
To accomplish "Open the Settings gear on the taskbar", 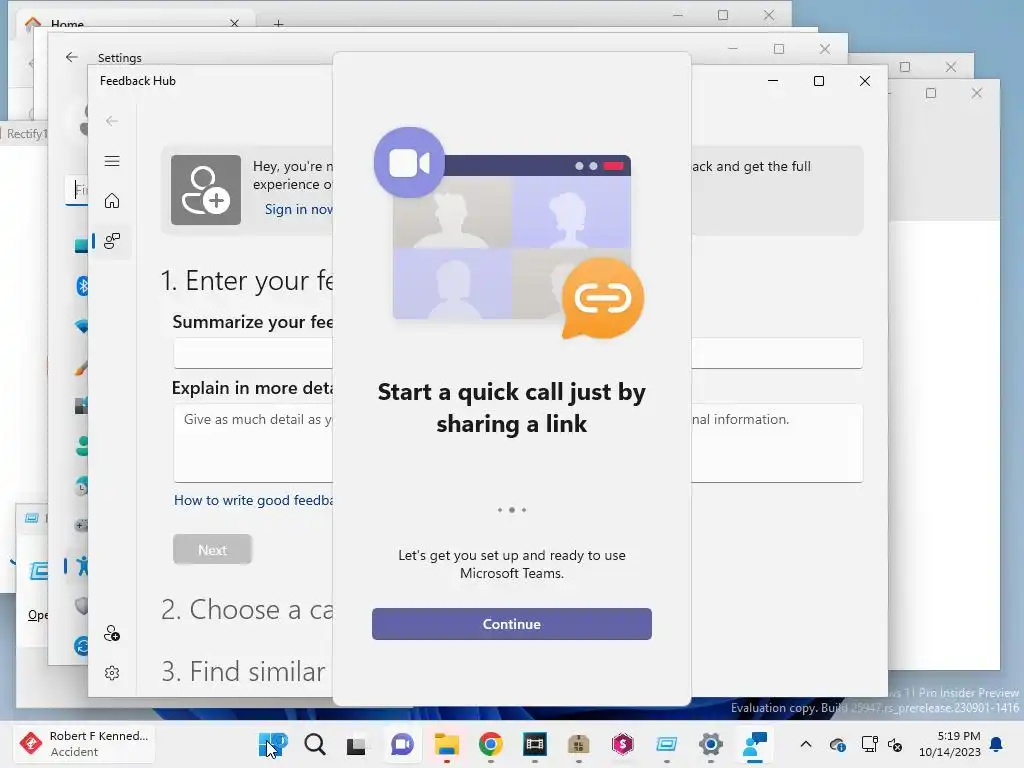I will click(x=711, y=744).
